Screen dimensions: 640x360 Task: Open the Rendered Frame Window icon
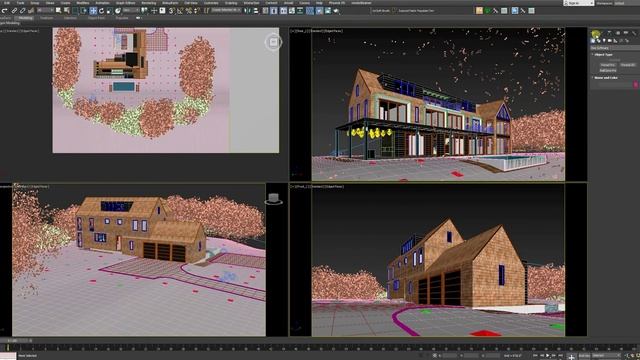328,11
